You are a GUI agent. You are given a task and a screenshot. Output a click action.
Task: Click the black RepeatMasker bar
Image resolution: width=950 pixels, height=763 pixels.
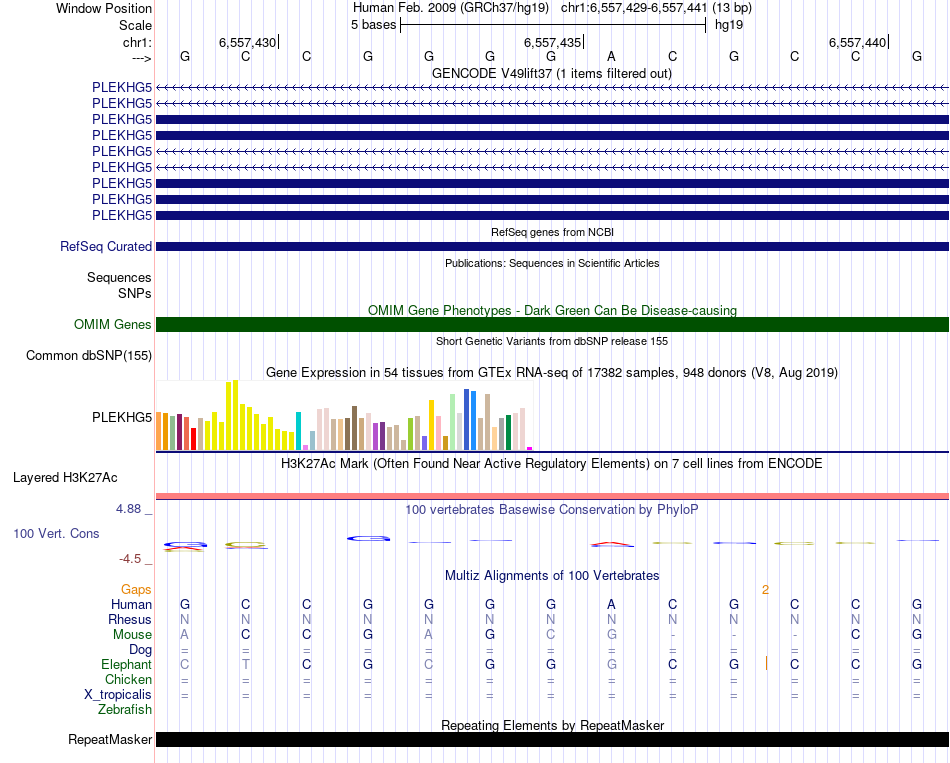tap(552, 739)
